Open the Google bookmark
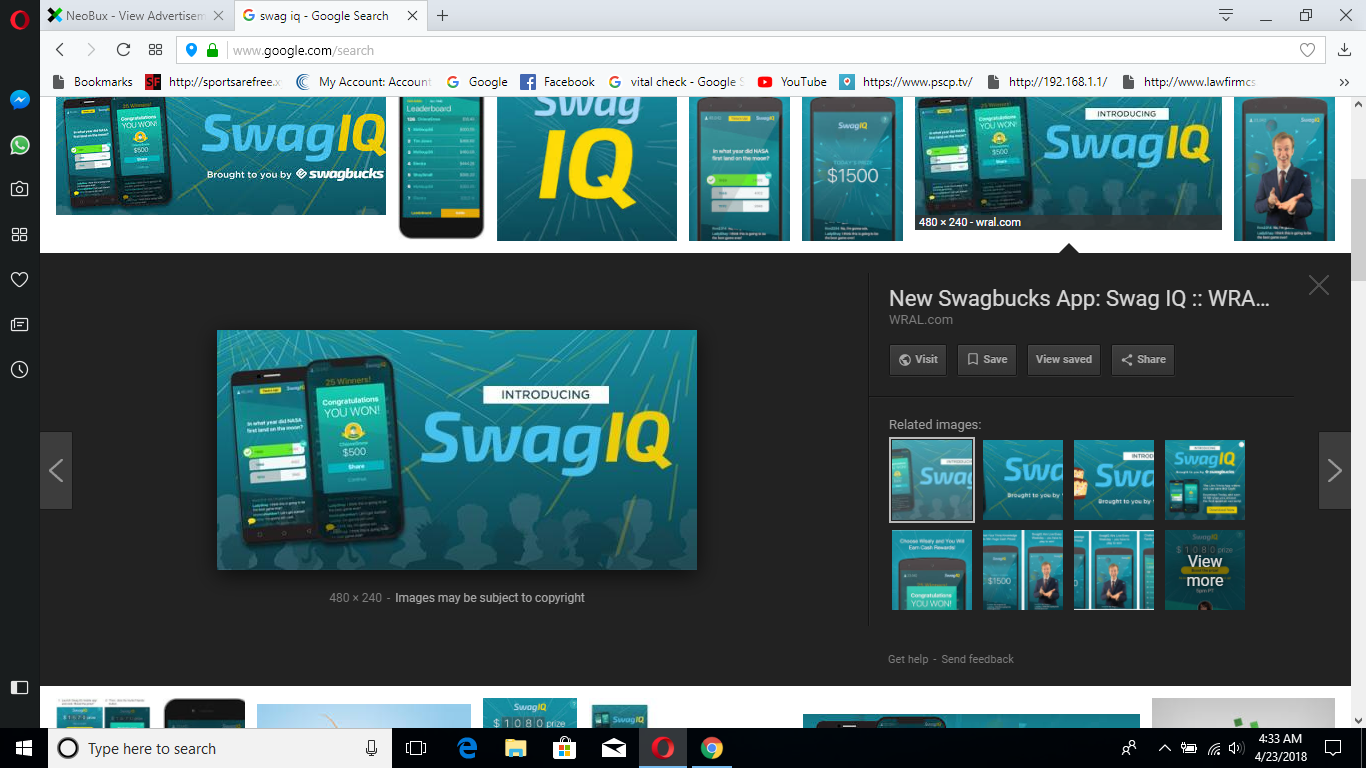The image size is (1366, 768). (477, 82)
